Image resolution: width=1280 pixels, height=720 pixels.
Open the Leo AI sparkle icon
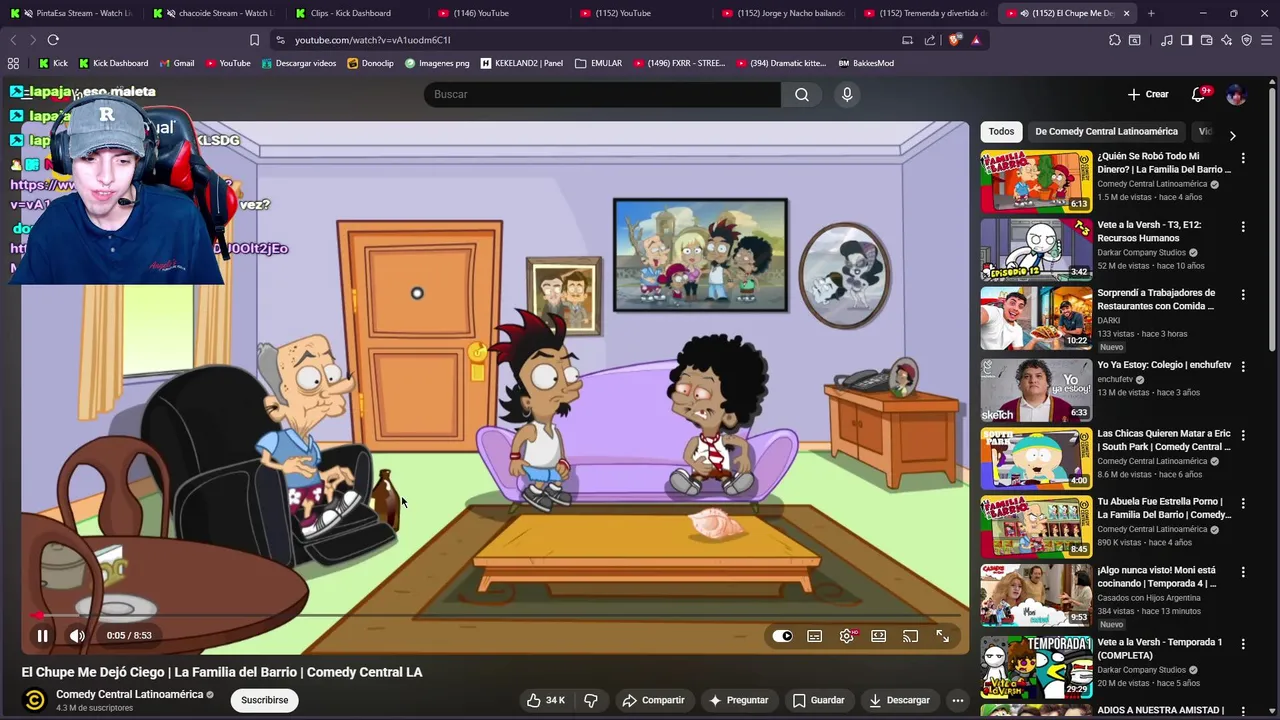coord(1227,40)
